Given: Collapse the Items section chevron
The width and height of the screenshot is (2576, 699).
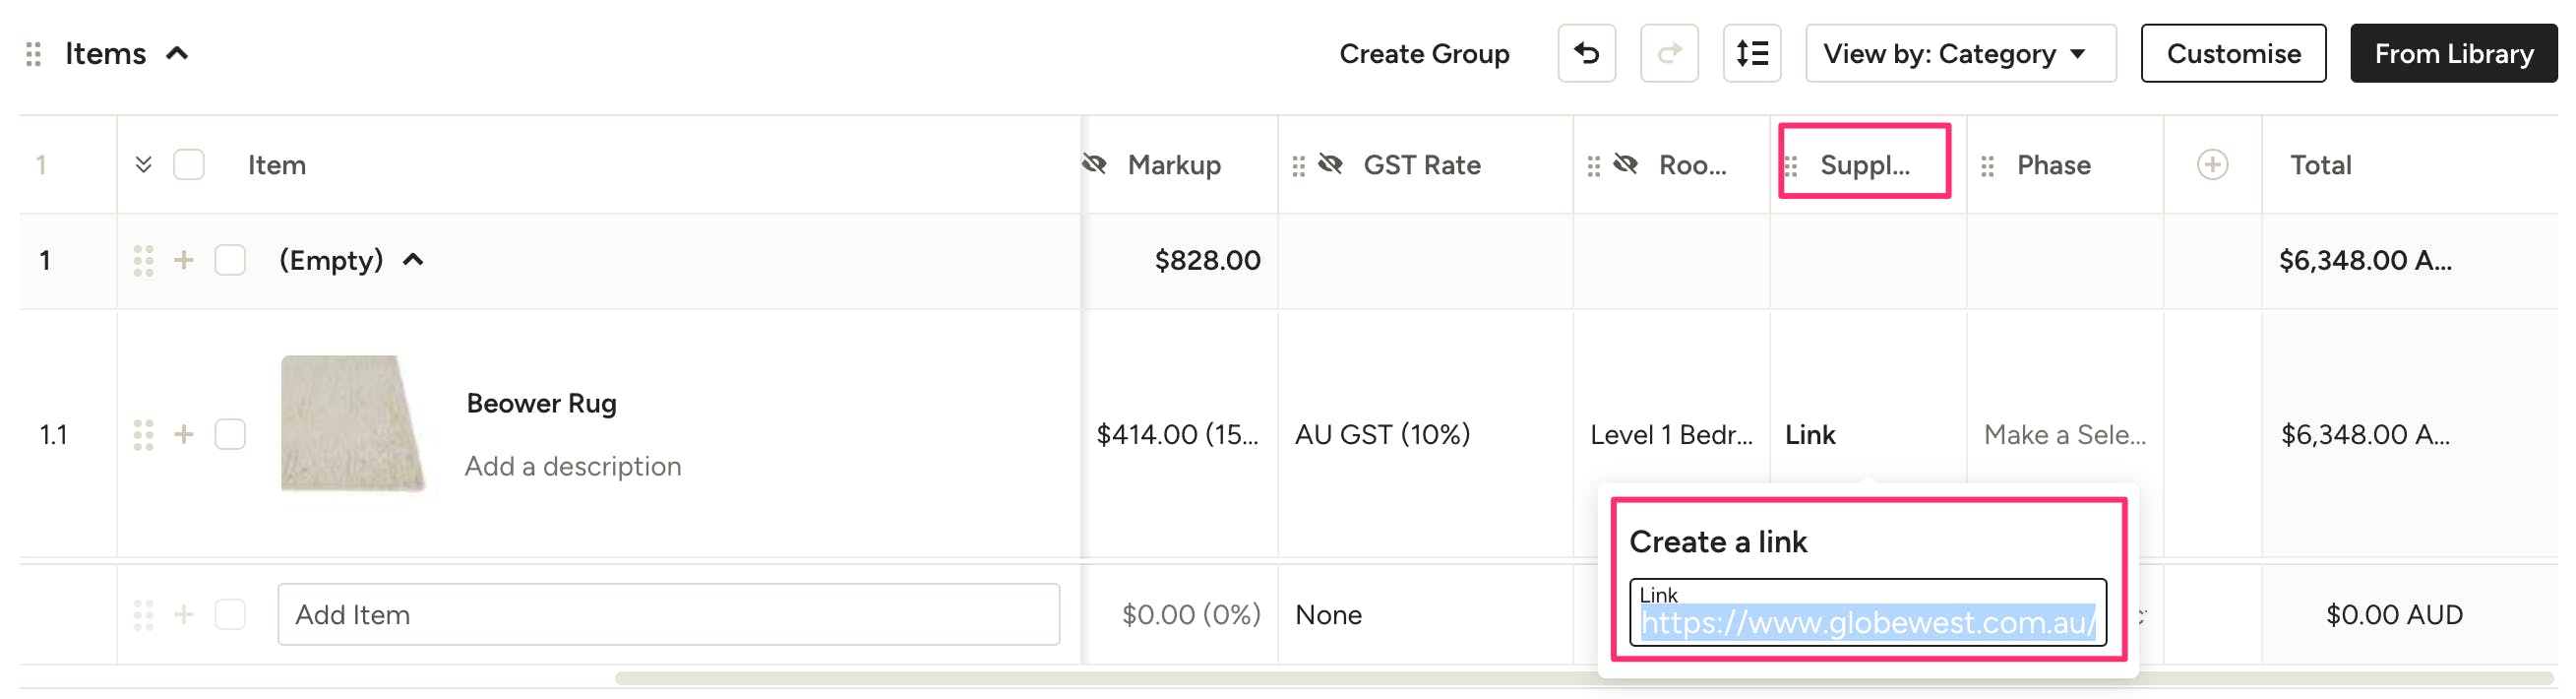Looking at the screenshot, I should pyautogui.click(x=177, y=54).
